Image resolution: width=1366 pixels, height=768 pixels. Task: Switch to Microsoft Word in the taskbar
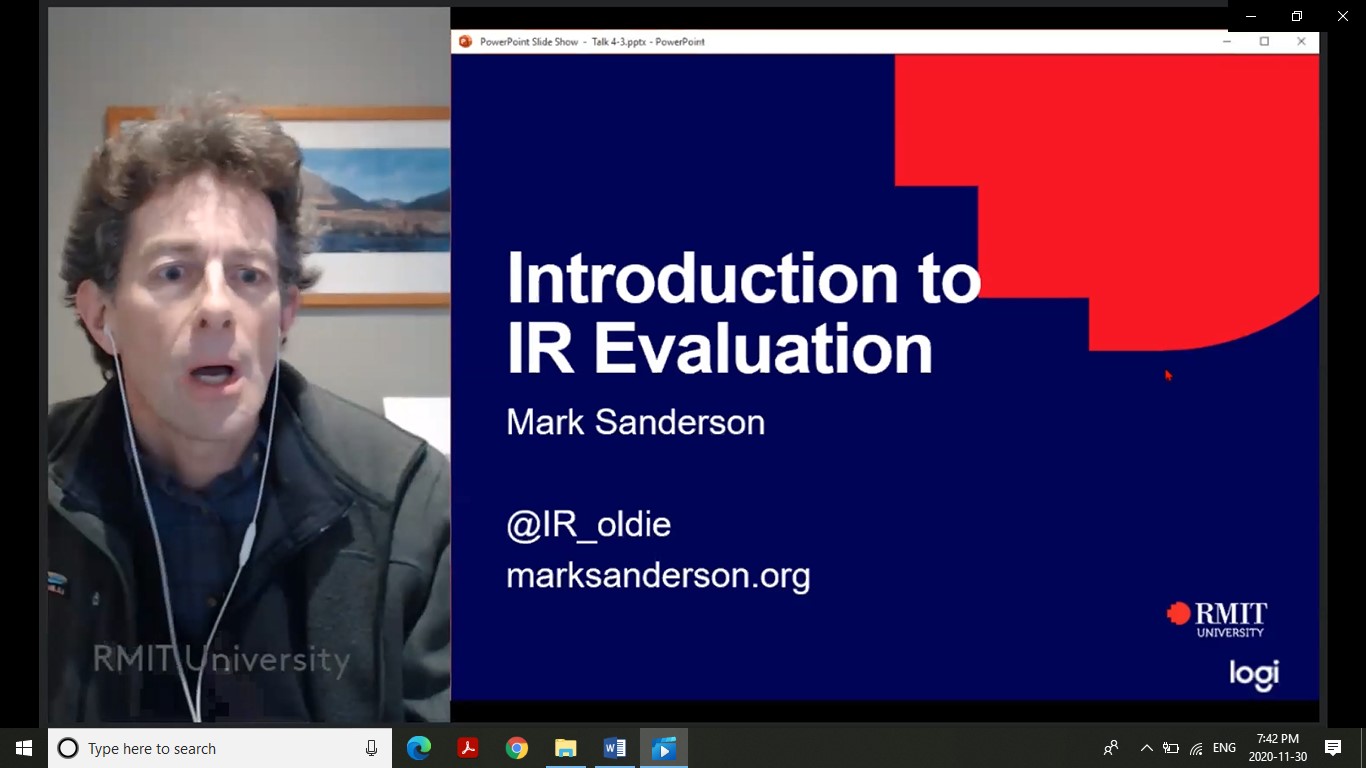pyautogui.click(x=614, y=748)
